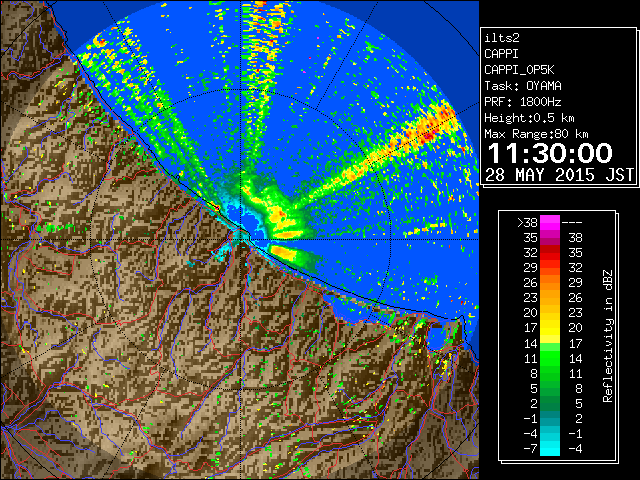Click the 11:30:00 timestamp text
The image size is (640, 480).
click(550, 153)
